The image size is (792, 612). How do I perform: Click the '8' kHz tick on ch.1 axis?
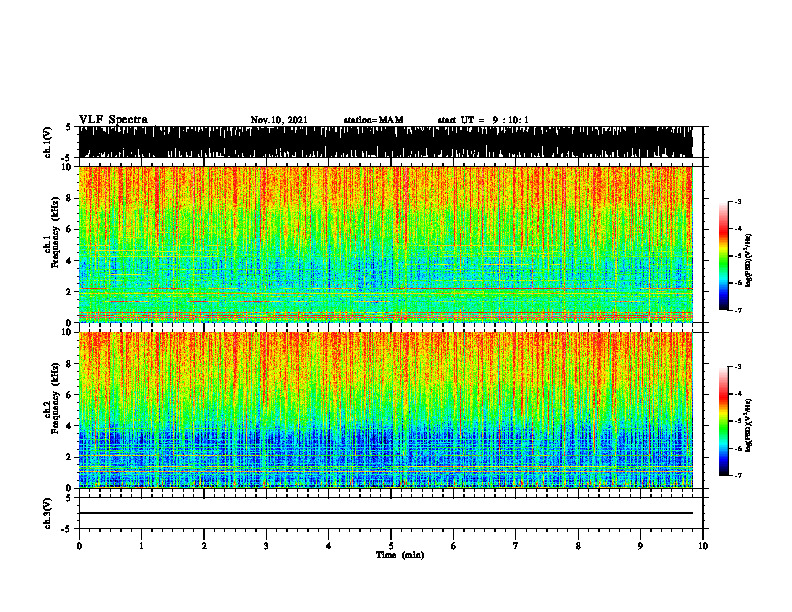[70, 198]
